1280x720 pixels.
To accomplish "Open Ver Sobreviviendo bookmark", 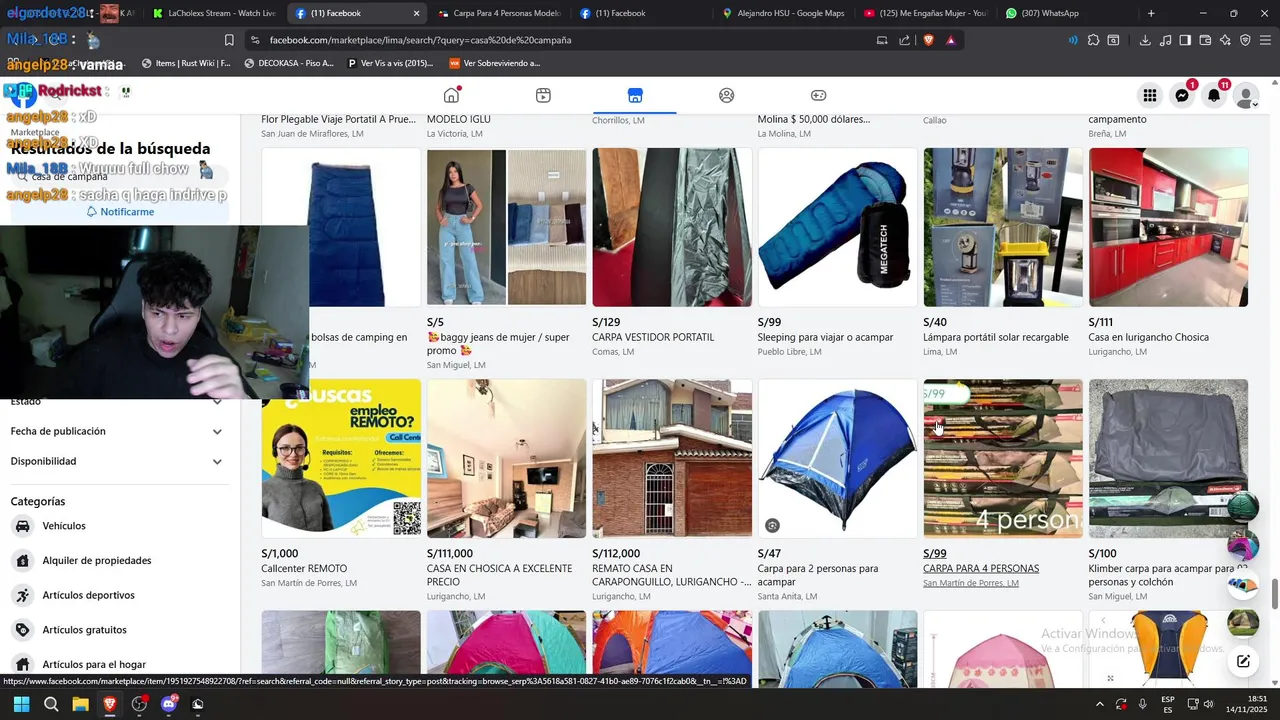I will (494, 63).
